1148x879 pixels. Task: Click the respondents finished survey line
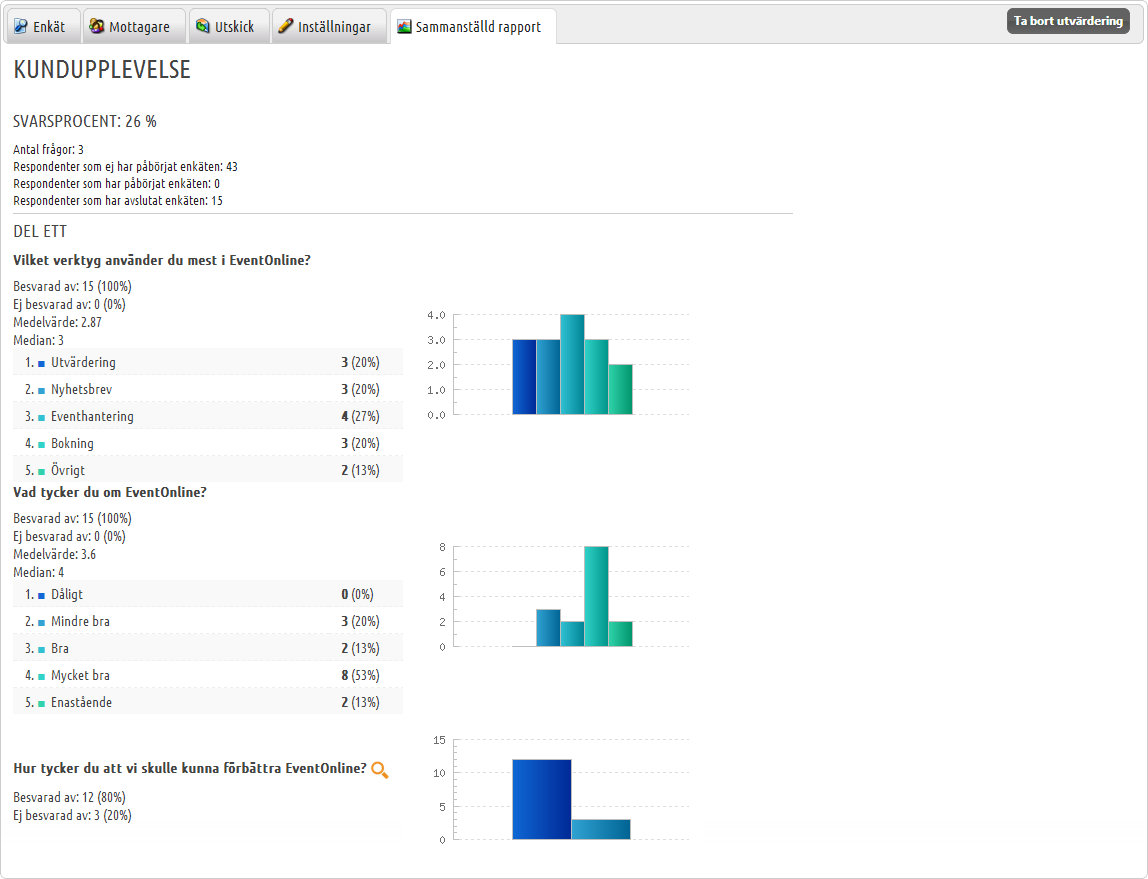pyautogui.click(x=118, y=201)
